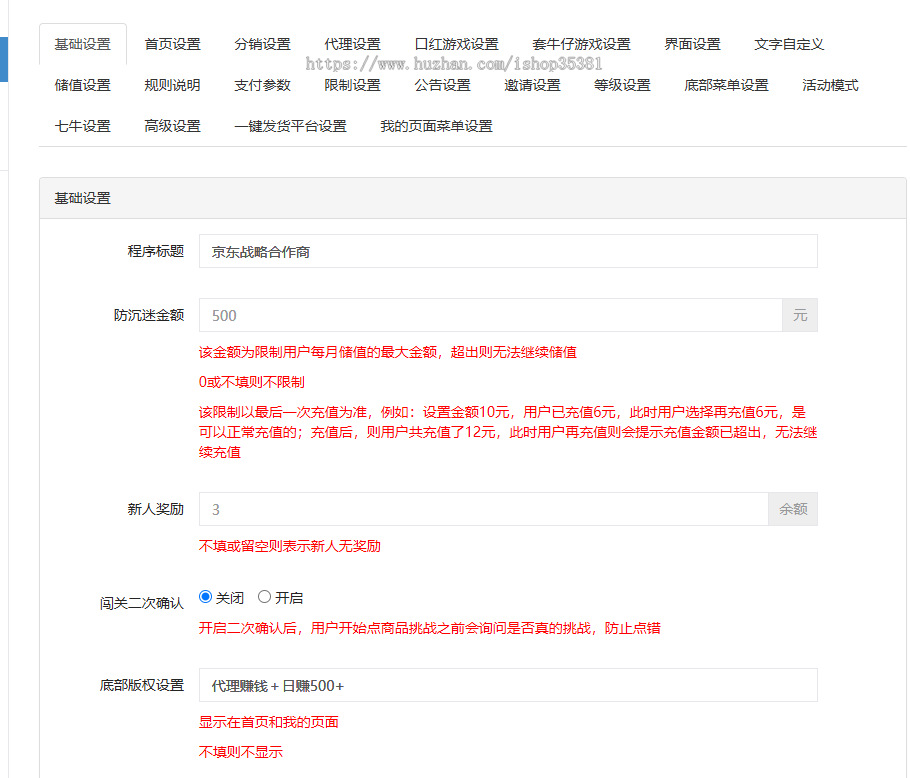The image size is (910, 778).
Task: Go to the 代理设置 tab
Action: [x=352, y=44]
